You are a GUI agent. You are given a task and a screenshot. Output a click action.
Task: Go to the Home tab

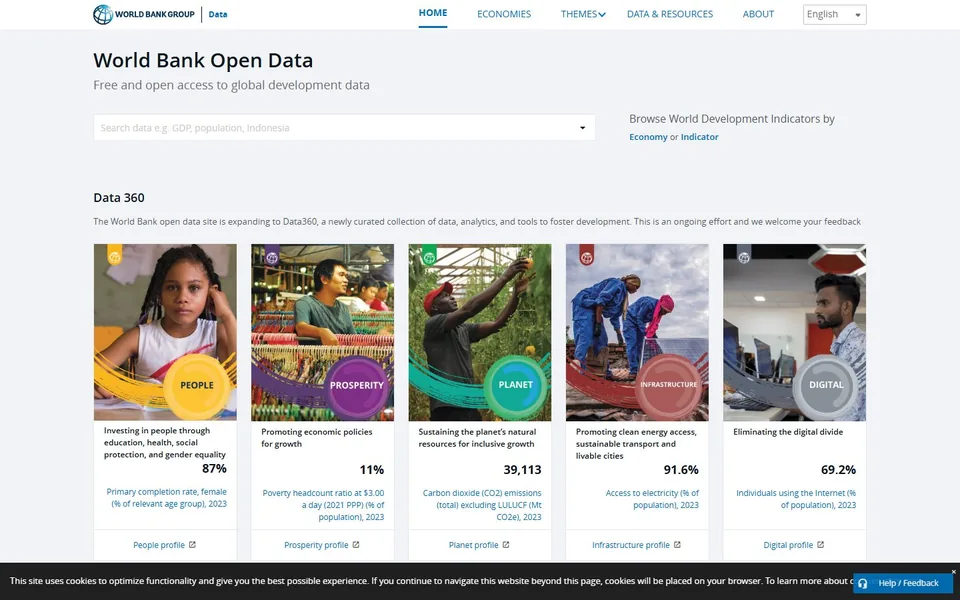coord(433,13)
